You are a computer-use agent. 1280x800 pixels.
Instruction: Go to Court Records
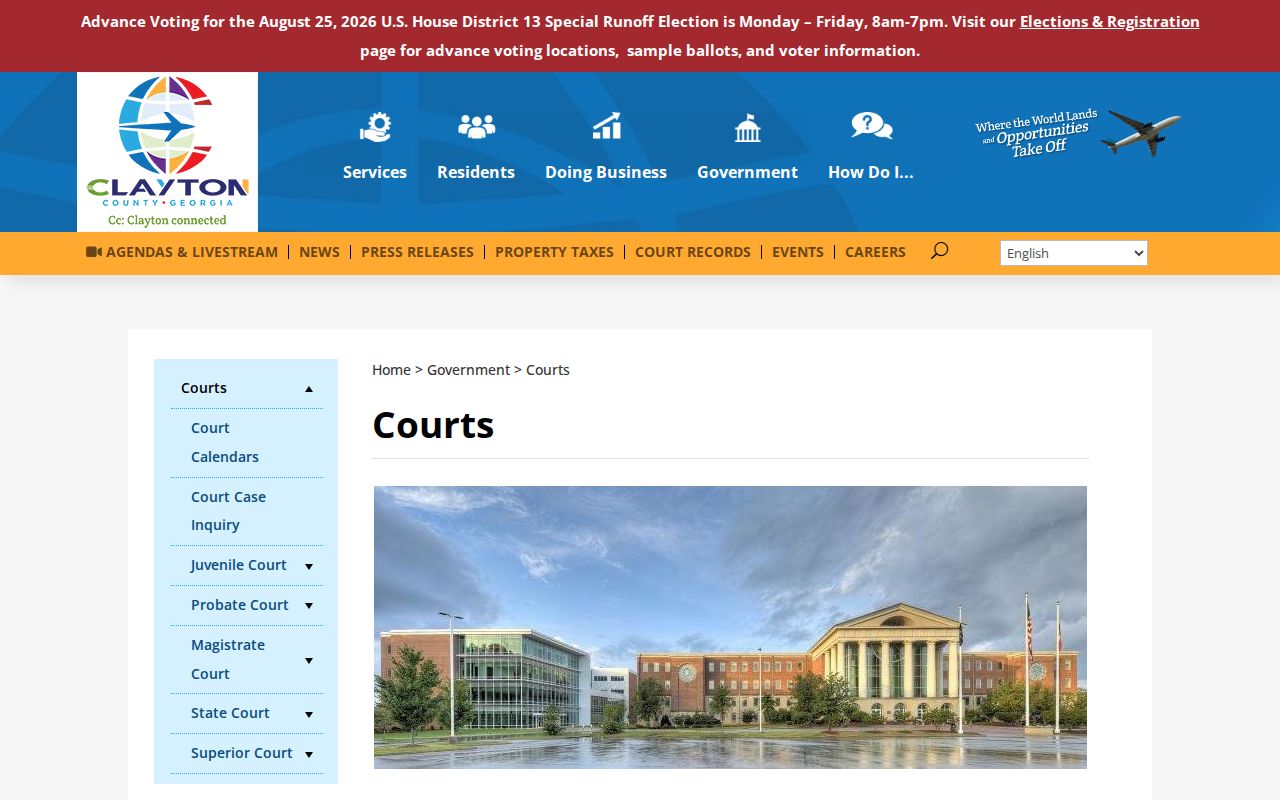tap(693, 252)
